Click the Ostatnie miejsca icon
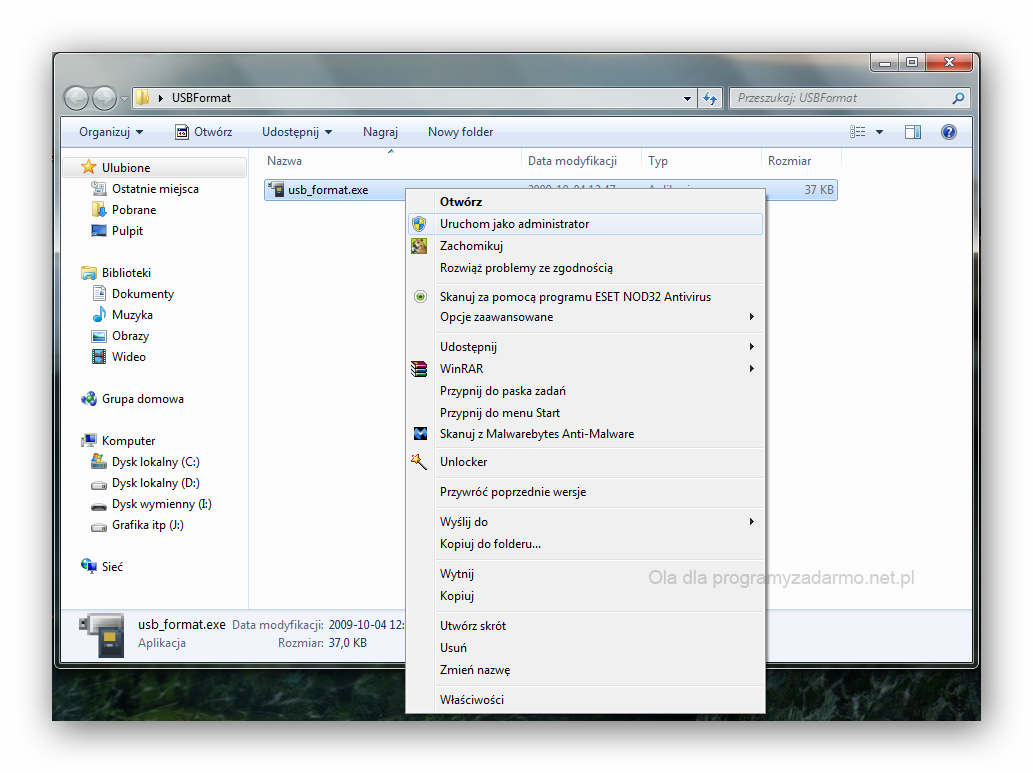Screen dimensions: 1033x773 point(99,188)
